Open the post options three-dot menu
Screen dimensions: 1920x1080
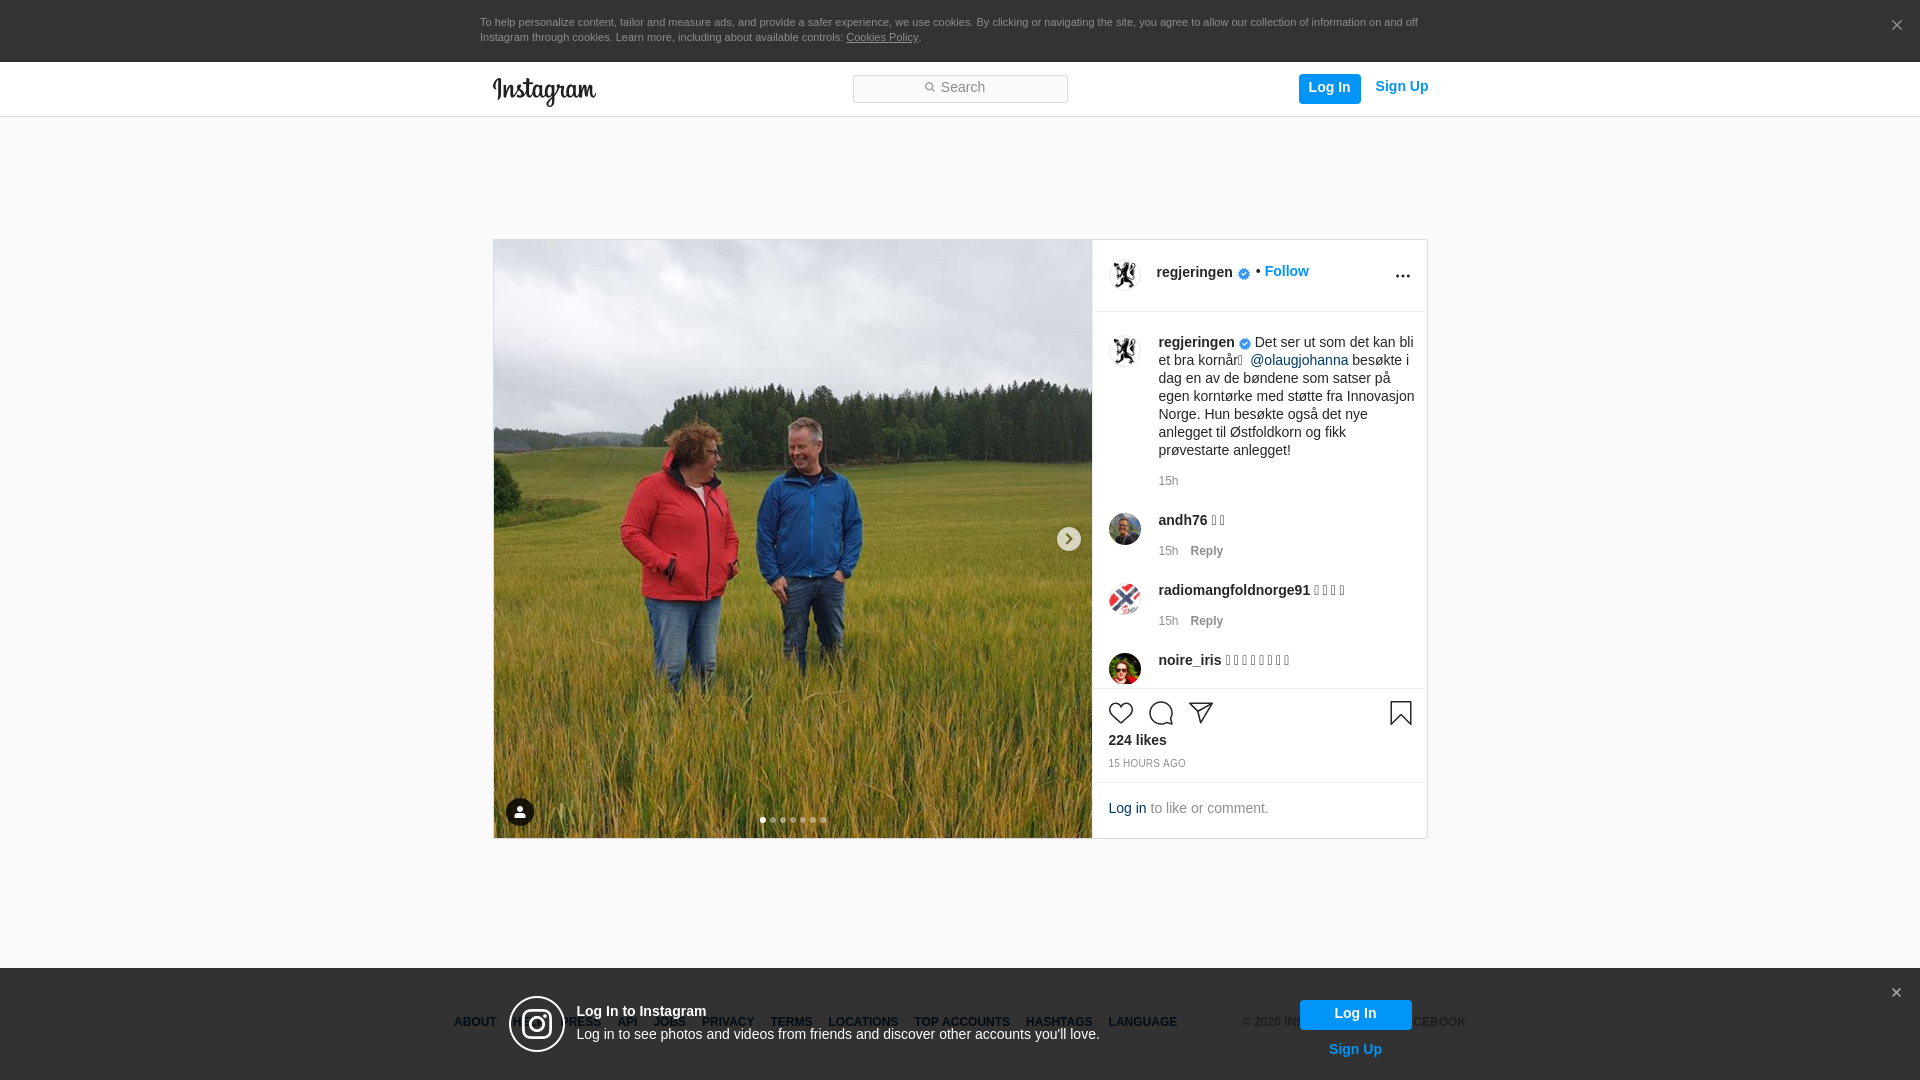[x=1402, y=276]
